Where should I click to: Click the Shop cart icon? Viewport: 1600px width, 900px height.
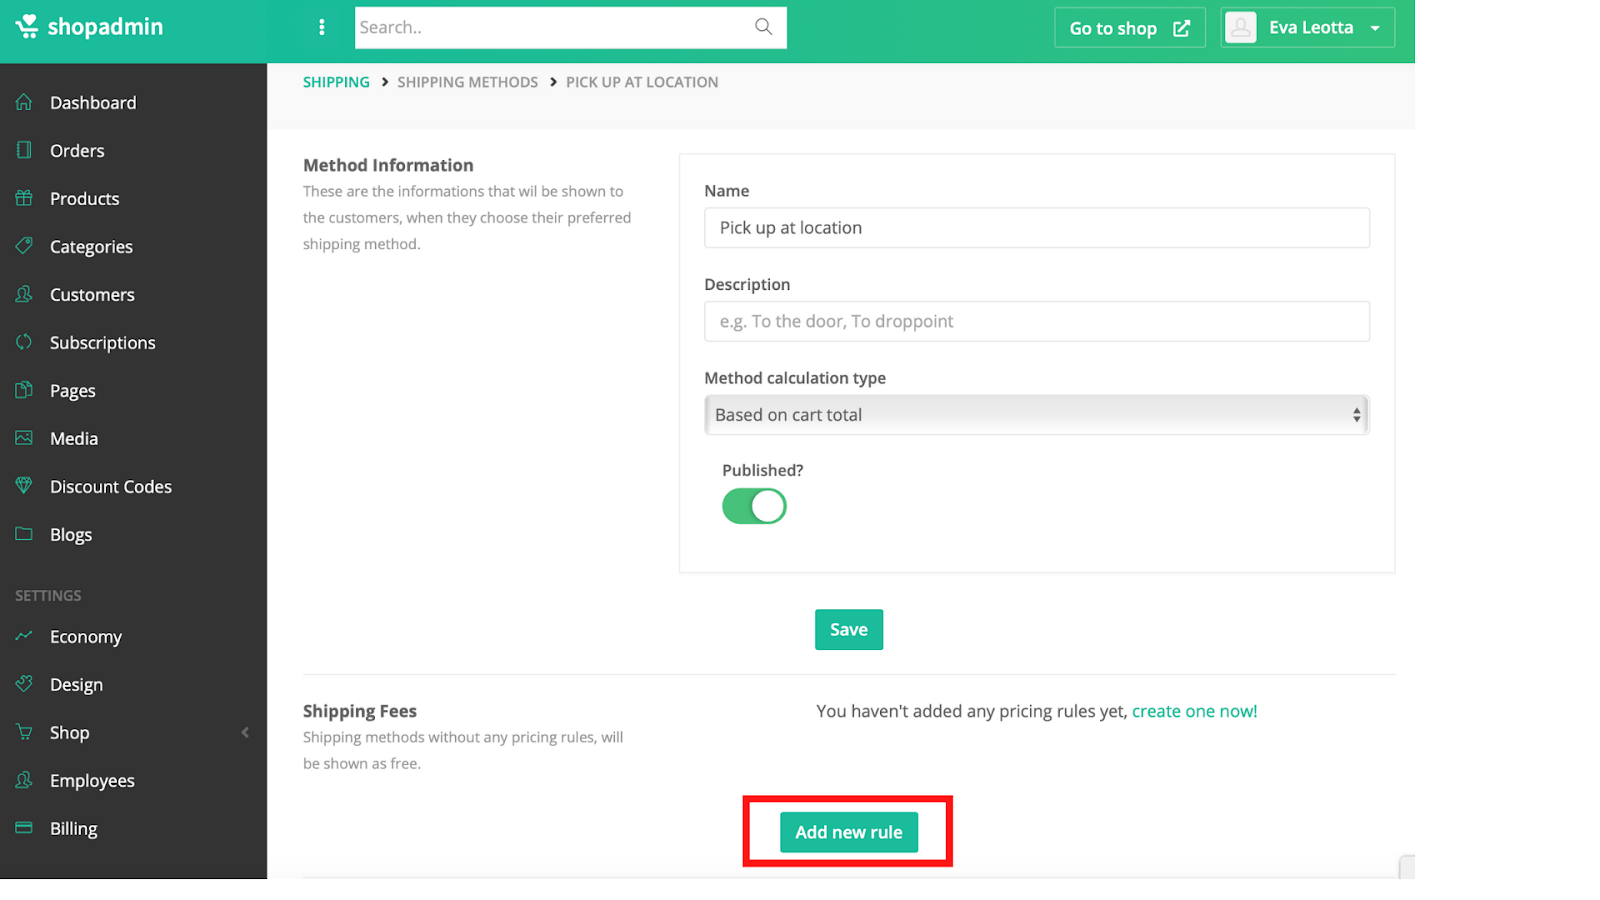pyautogui.click(x=24, y=732)
